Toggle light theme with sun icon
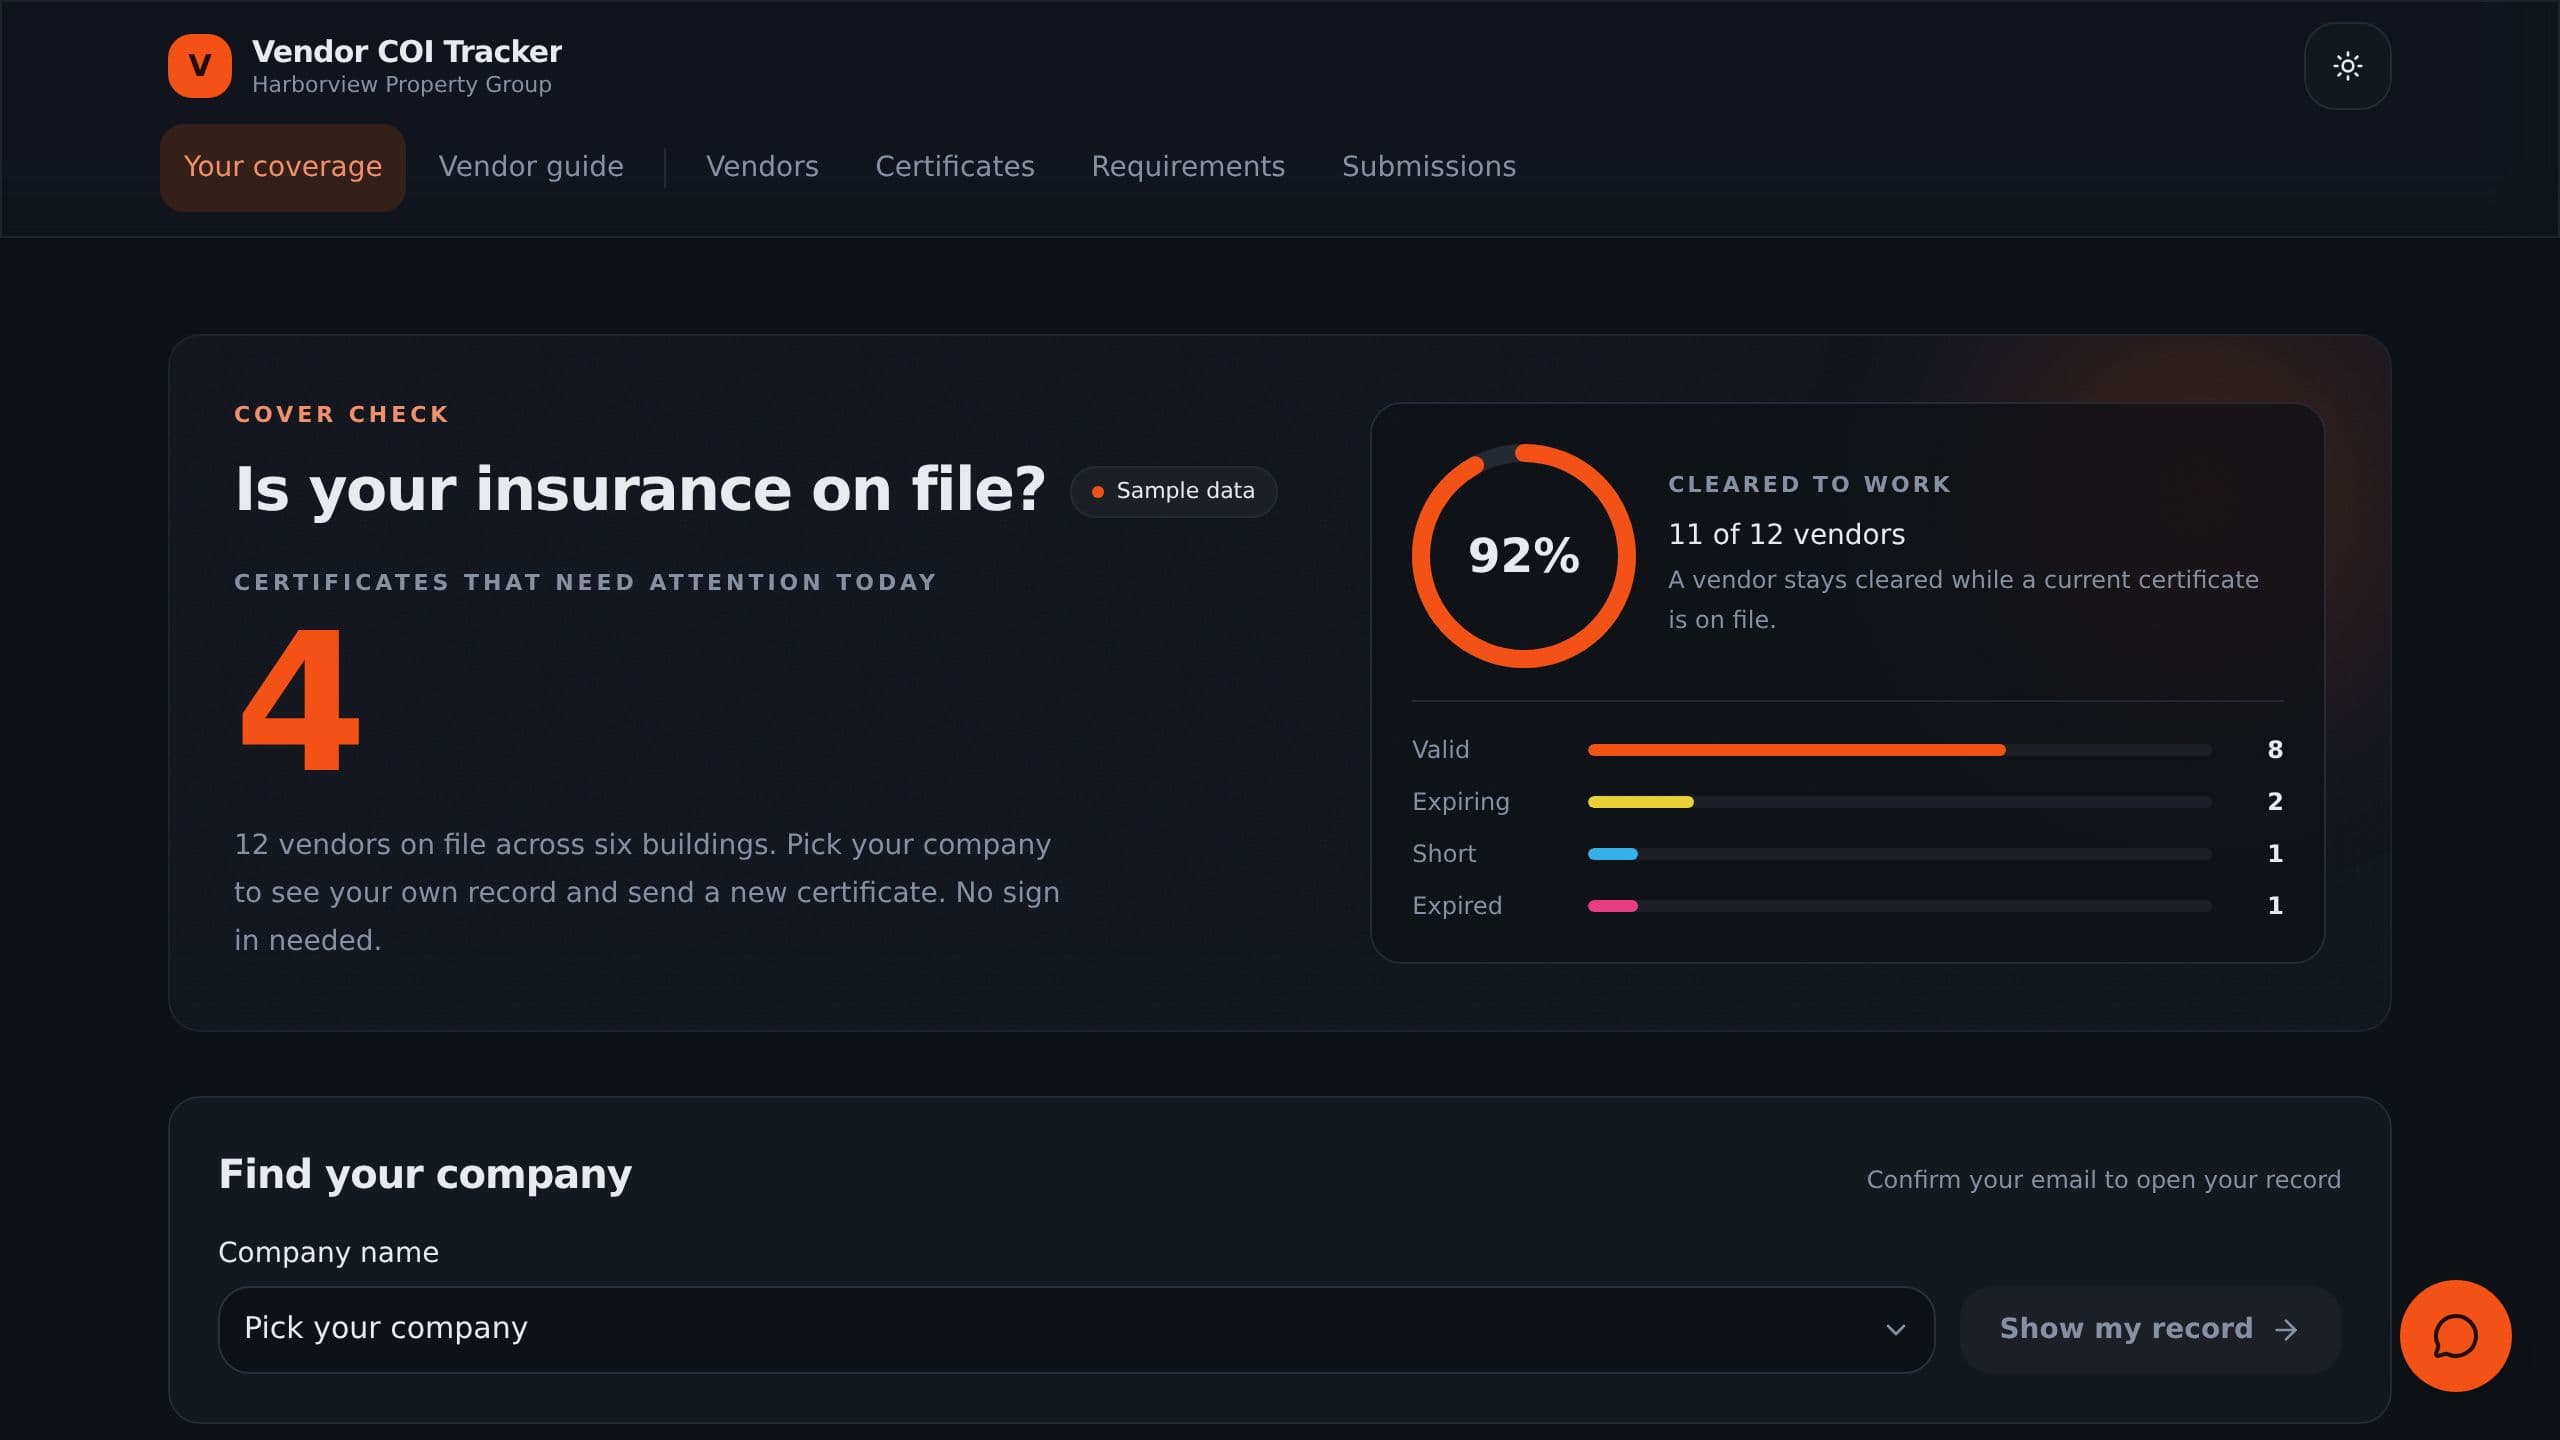The width and height of the screenshot is (2560, 1440). [x=2347, y=66]
